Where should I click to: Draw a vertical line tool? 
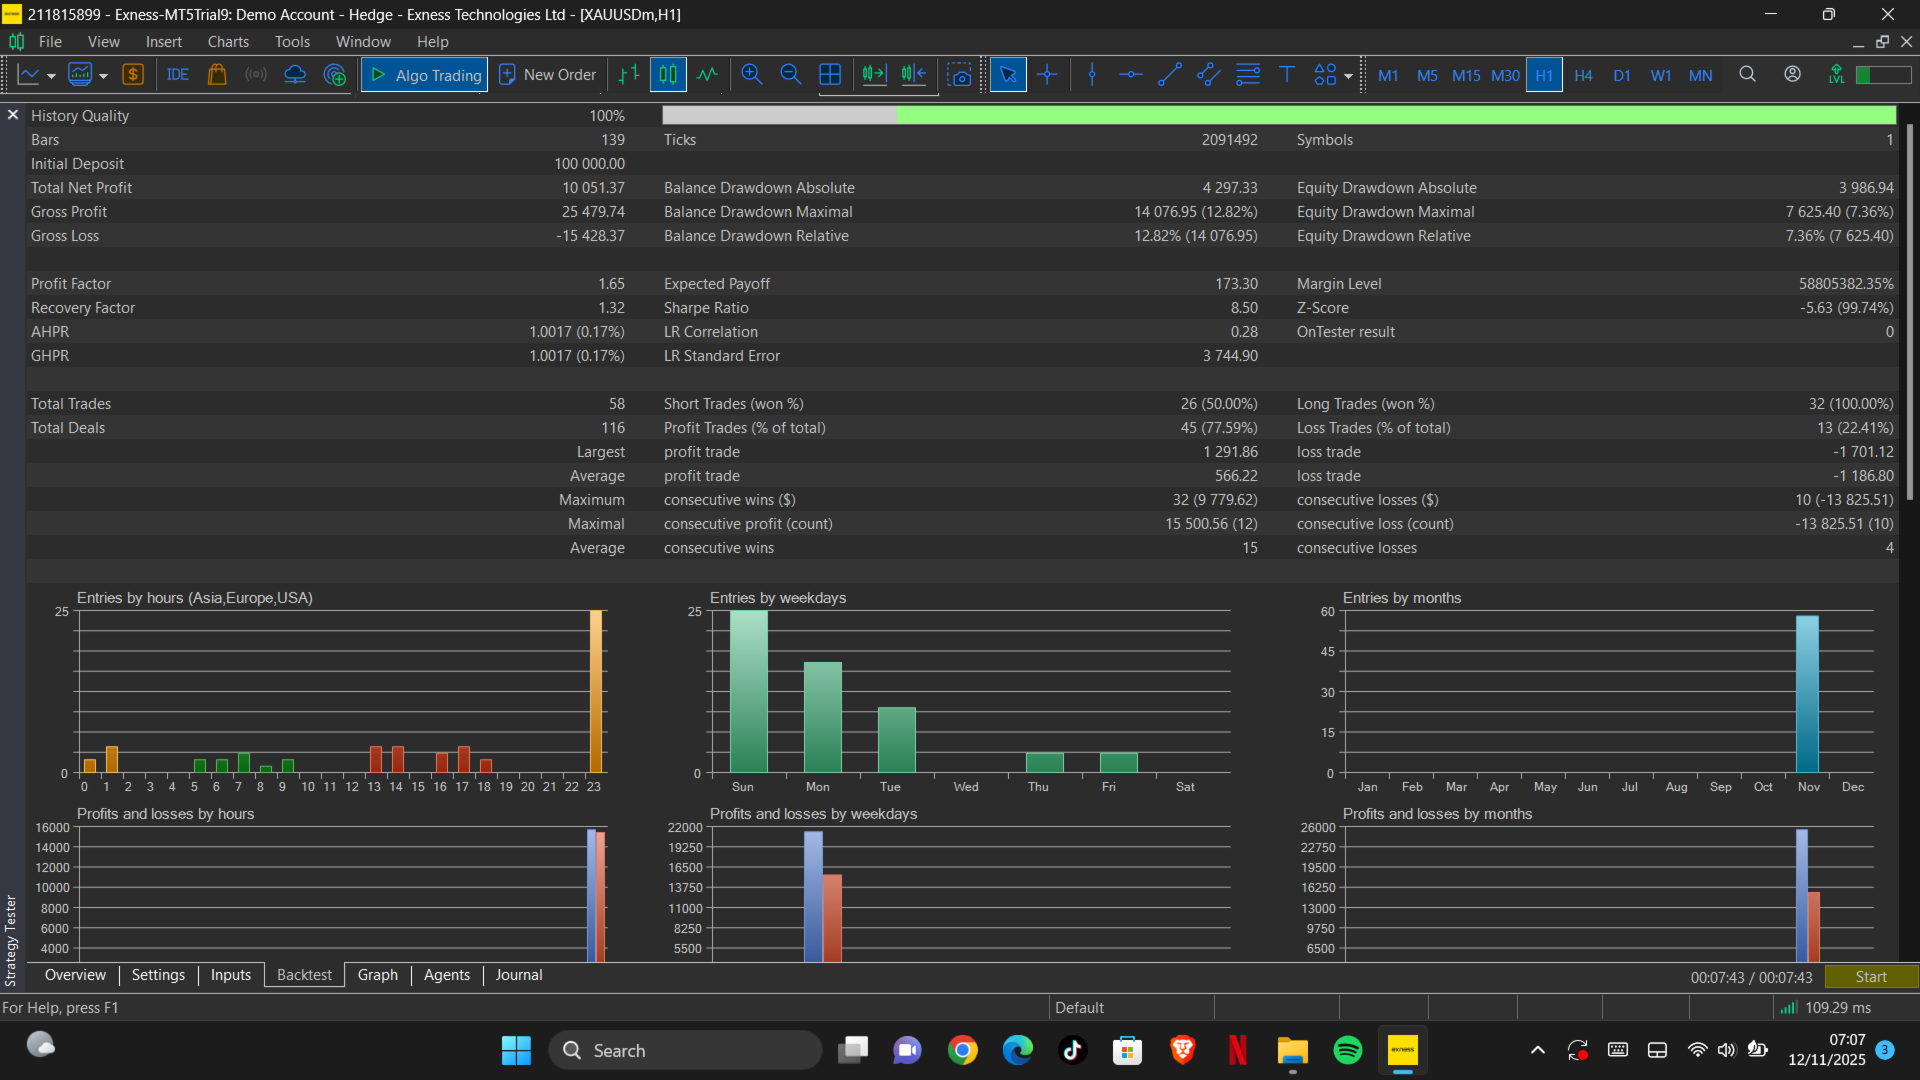1092,75
